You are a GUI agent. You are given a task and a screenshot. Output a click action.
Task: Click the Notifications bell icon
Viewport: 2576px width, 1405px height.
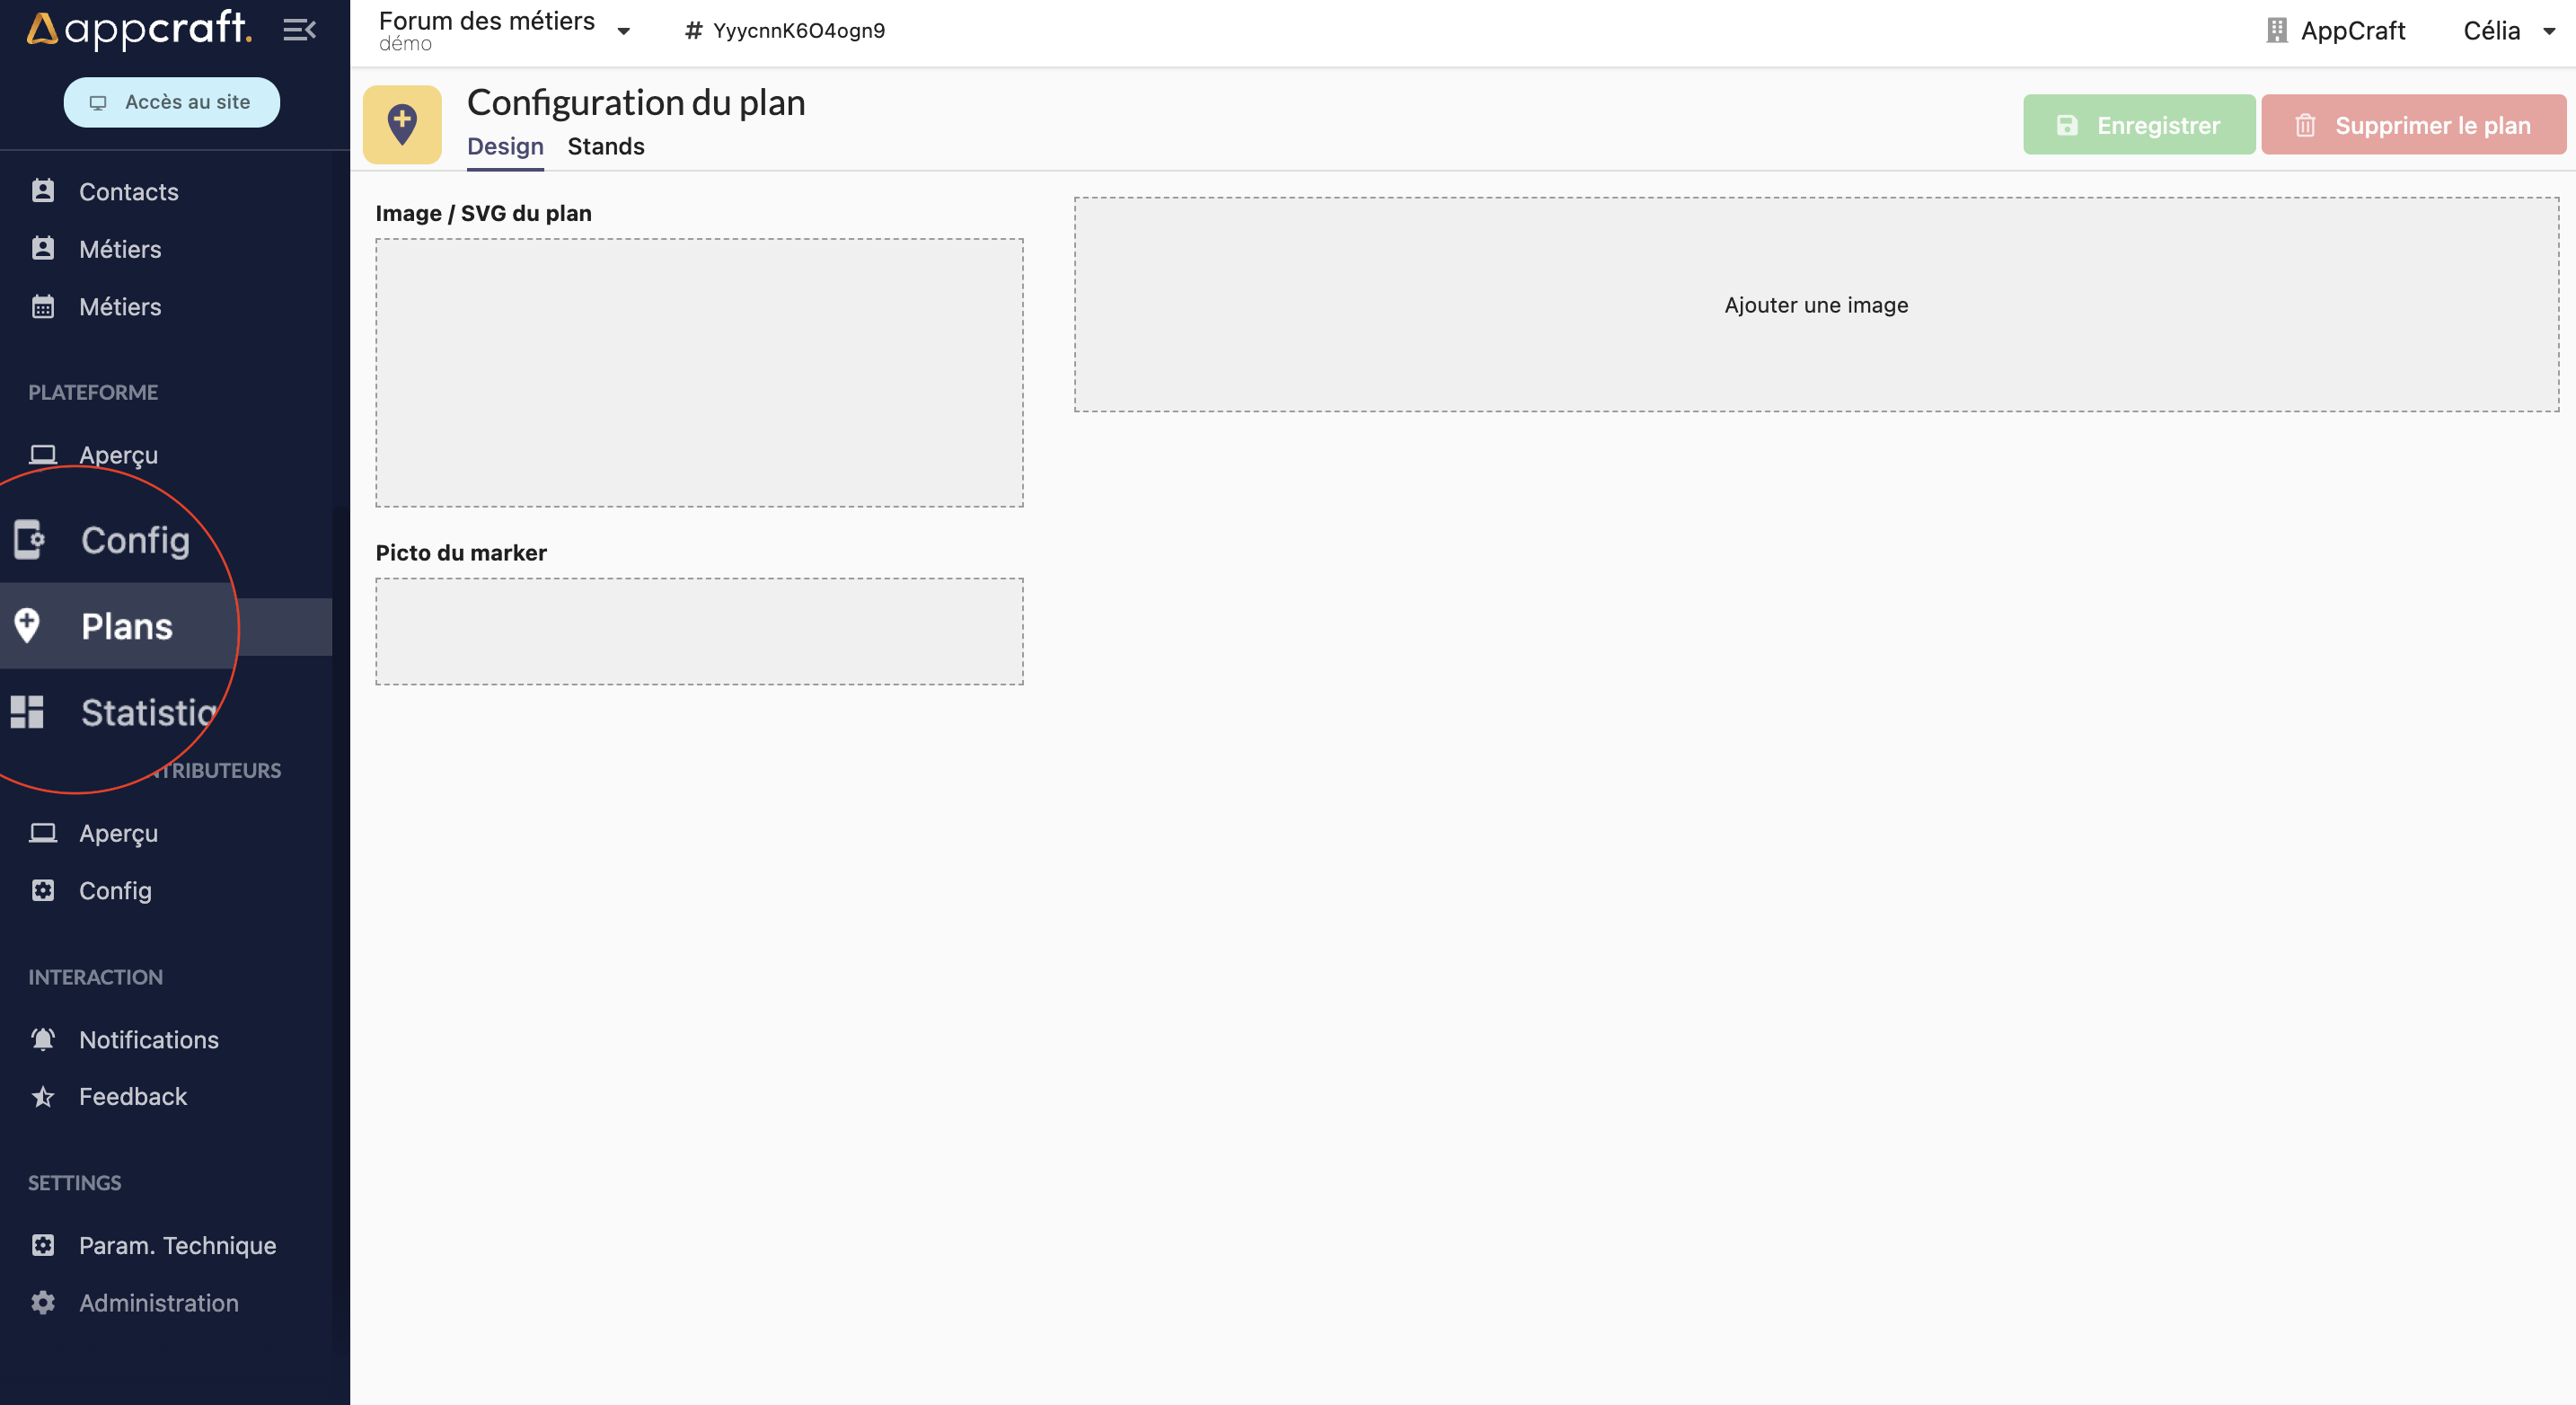[x=43, y=1040]
